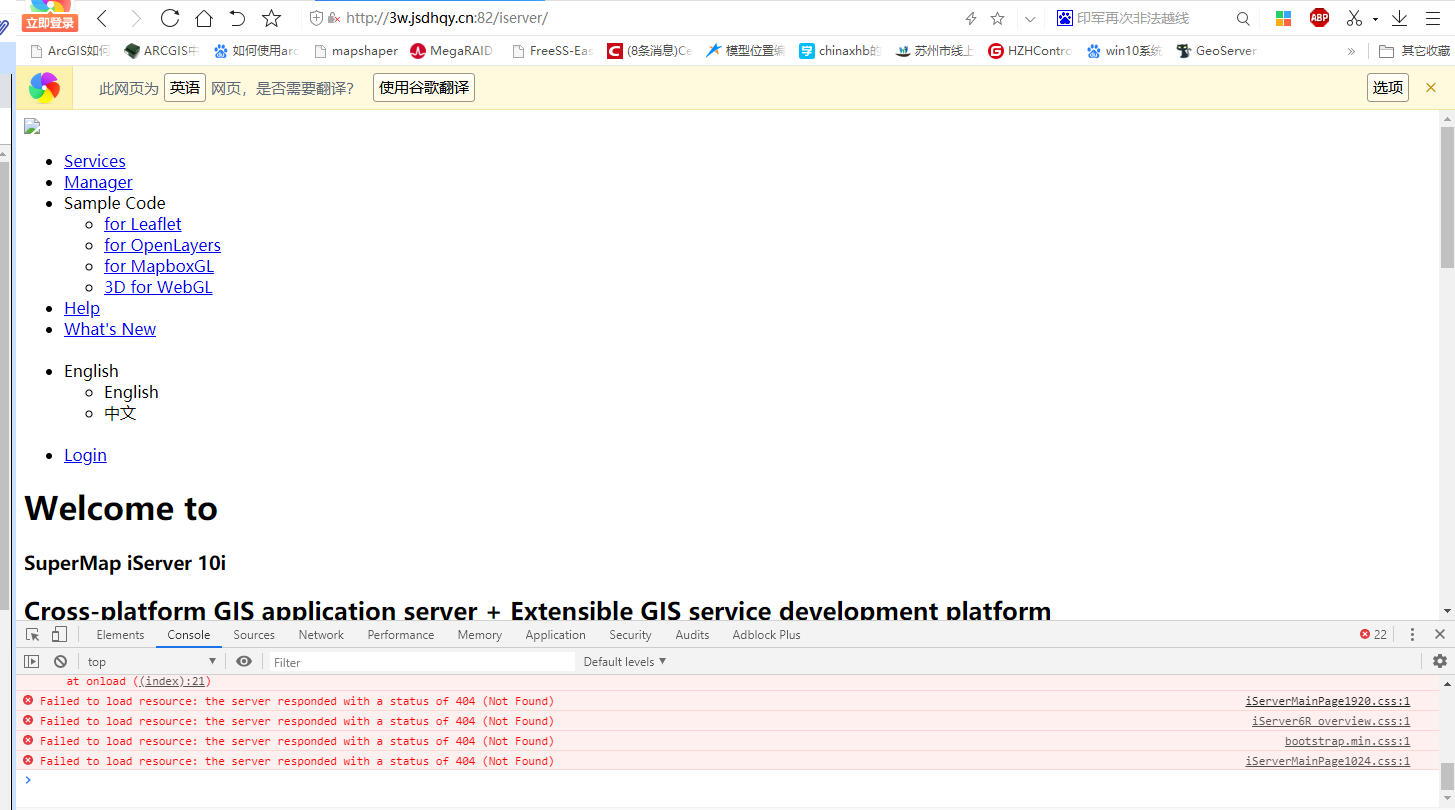Image resolution: width=1455 pixels, height=810 pixels.
Task: Open the top JavaScript context dropdown
Action: pyautogui.click(x=152, y=661)
